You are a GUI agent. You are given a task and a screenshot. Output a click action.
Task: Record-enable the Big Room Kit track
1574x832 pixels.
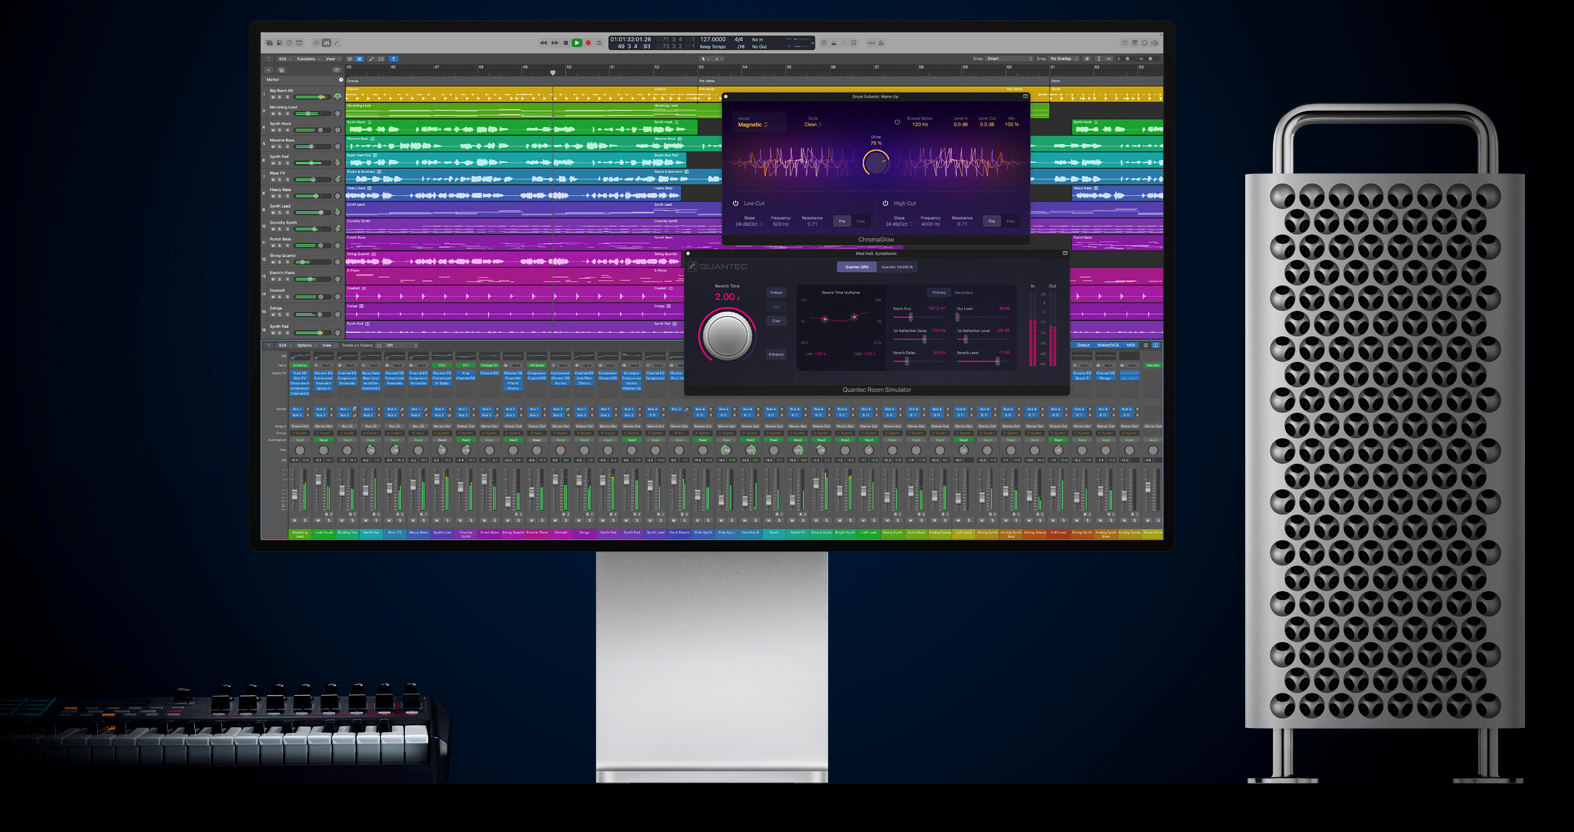(287, 97)
